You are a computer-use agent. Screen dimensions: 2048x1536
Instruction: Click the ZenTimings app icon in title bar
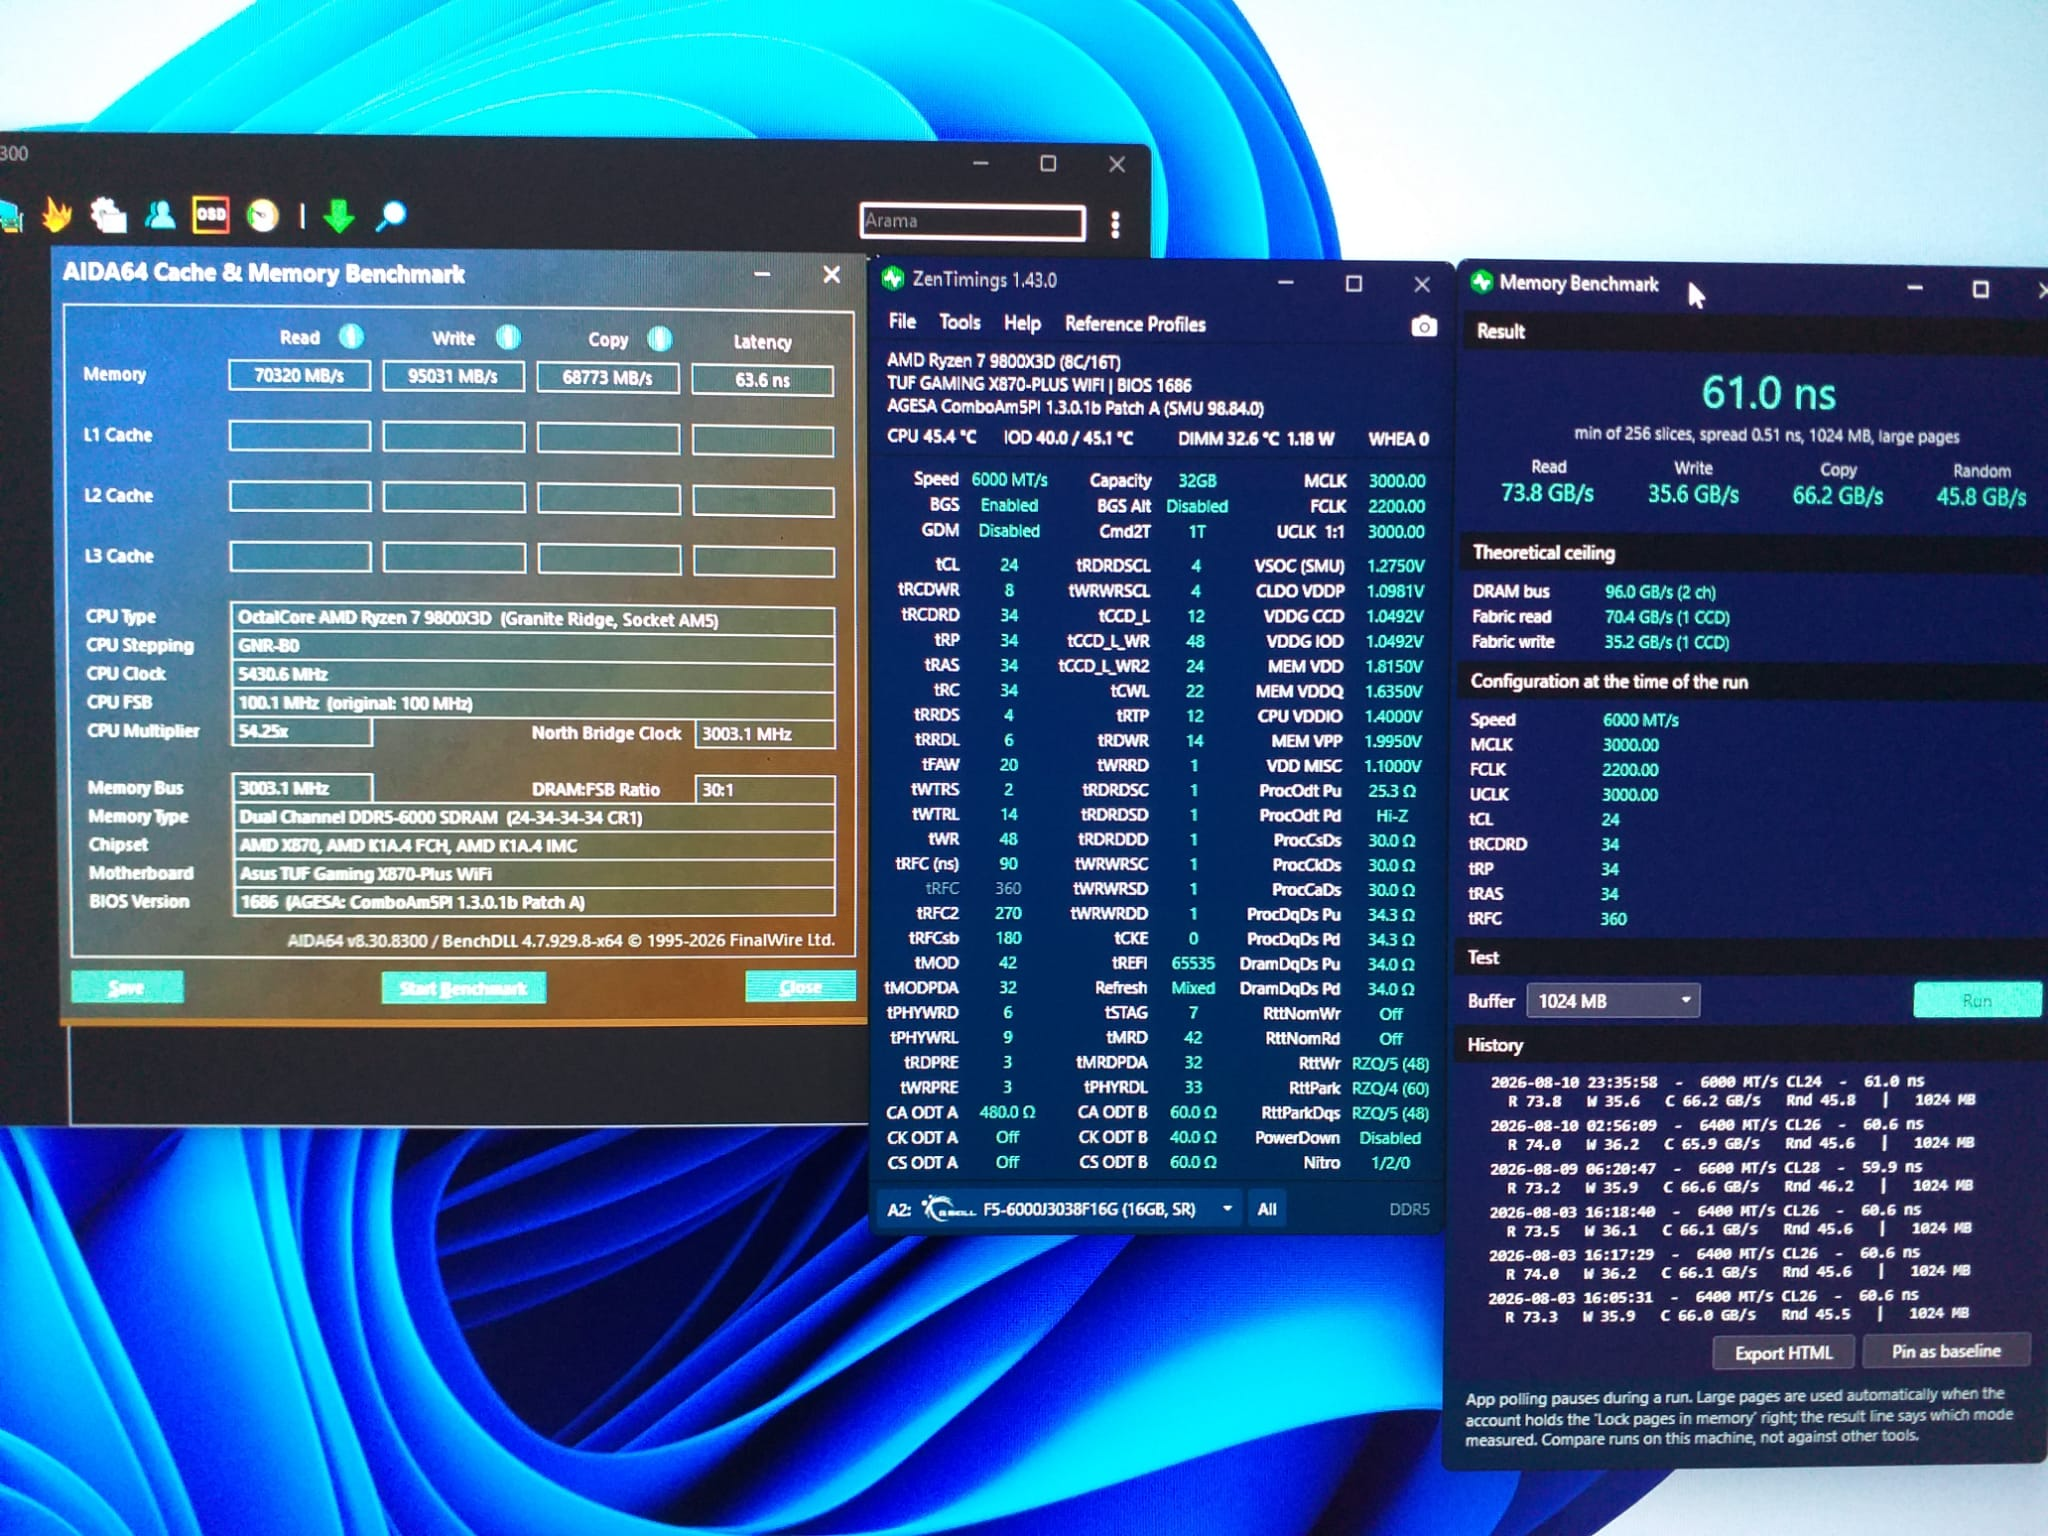pyautogui.click(x=893, y=279)
